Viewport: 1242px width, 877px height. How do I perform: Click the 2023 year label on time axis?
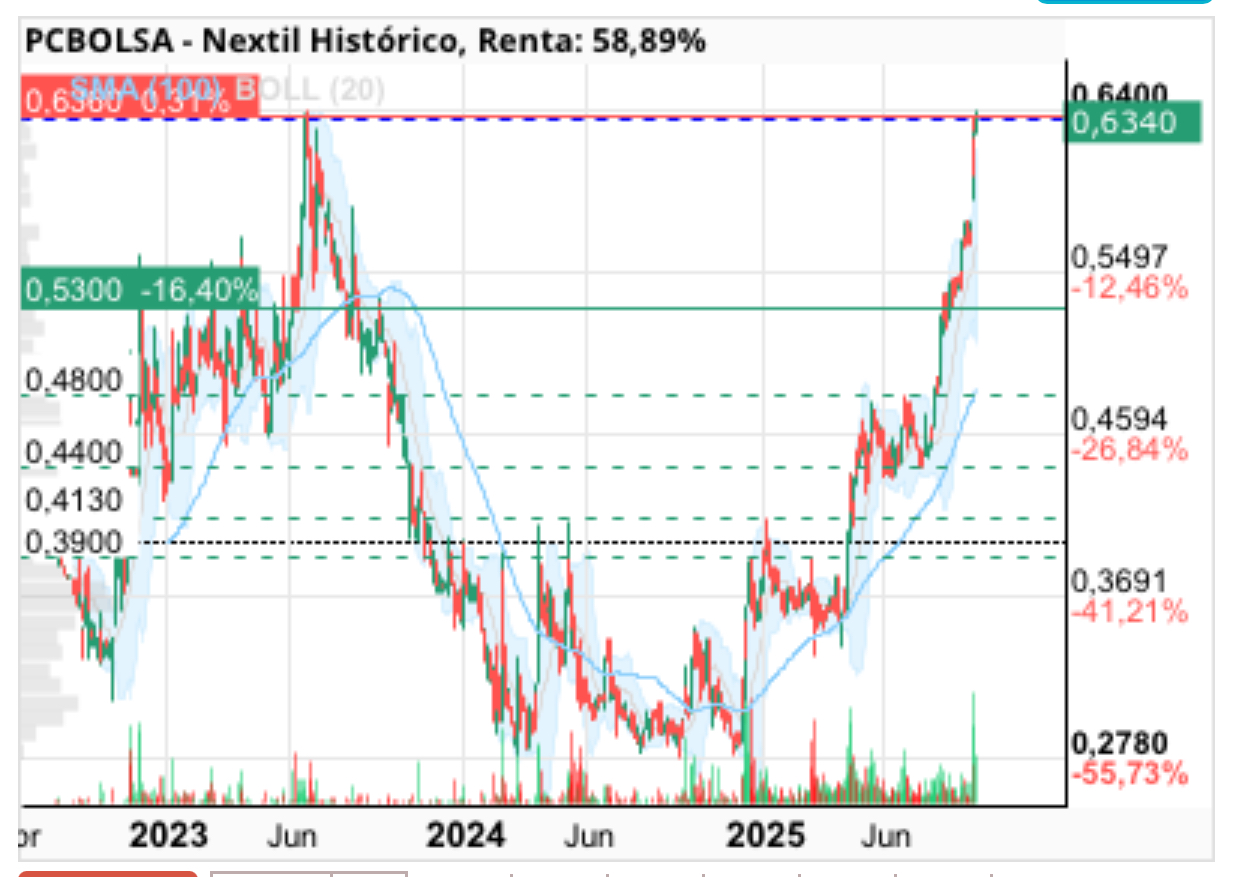coord(169,834)
